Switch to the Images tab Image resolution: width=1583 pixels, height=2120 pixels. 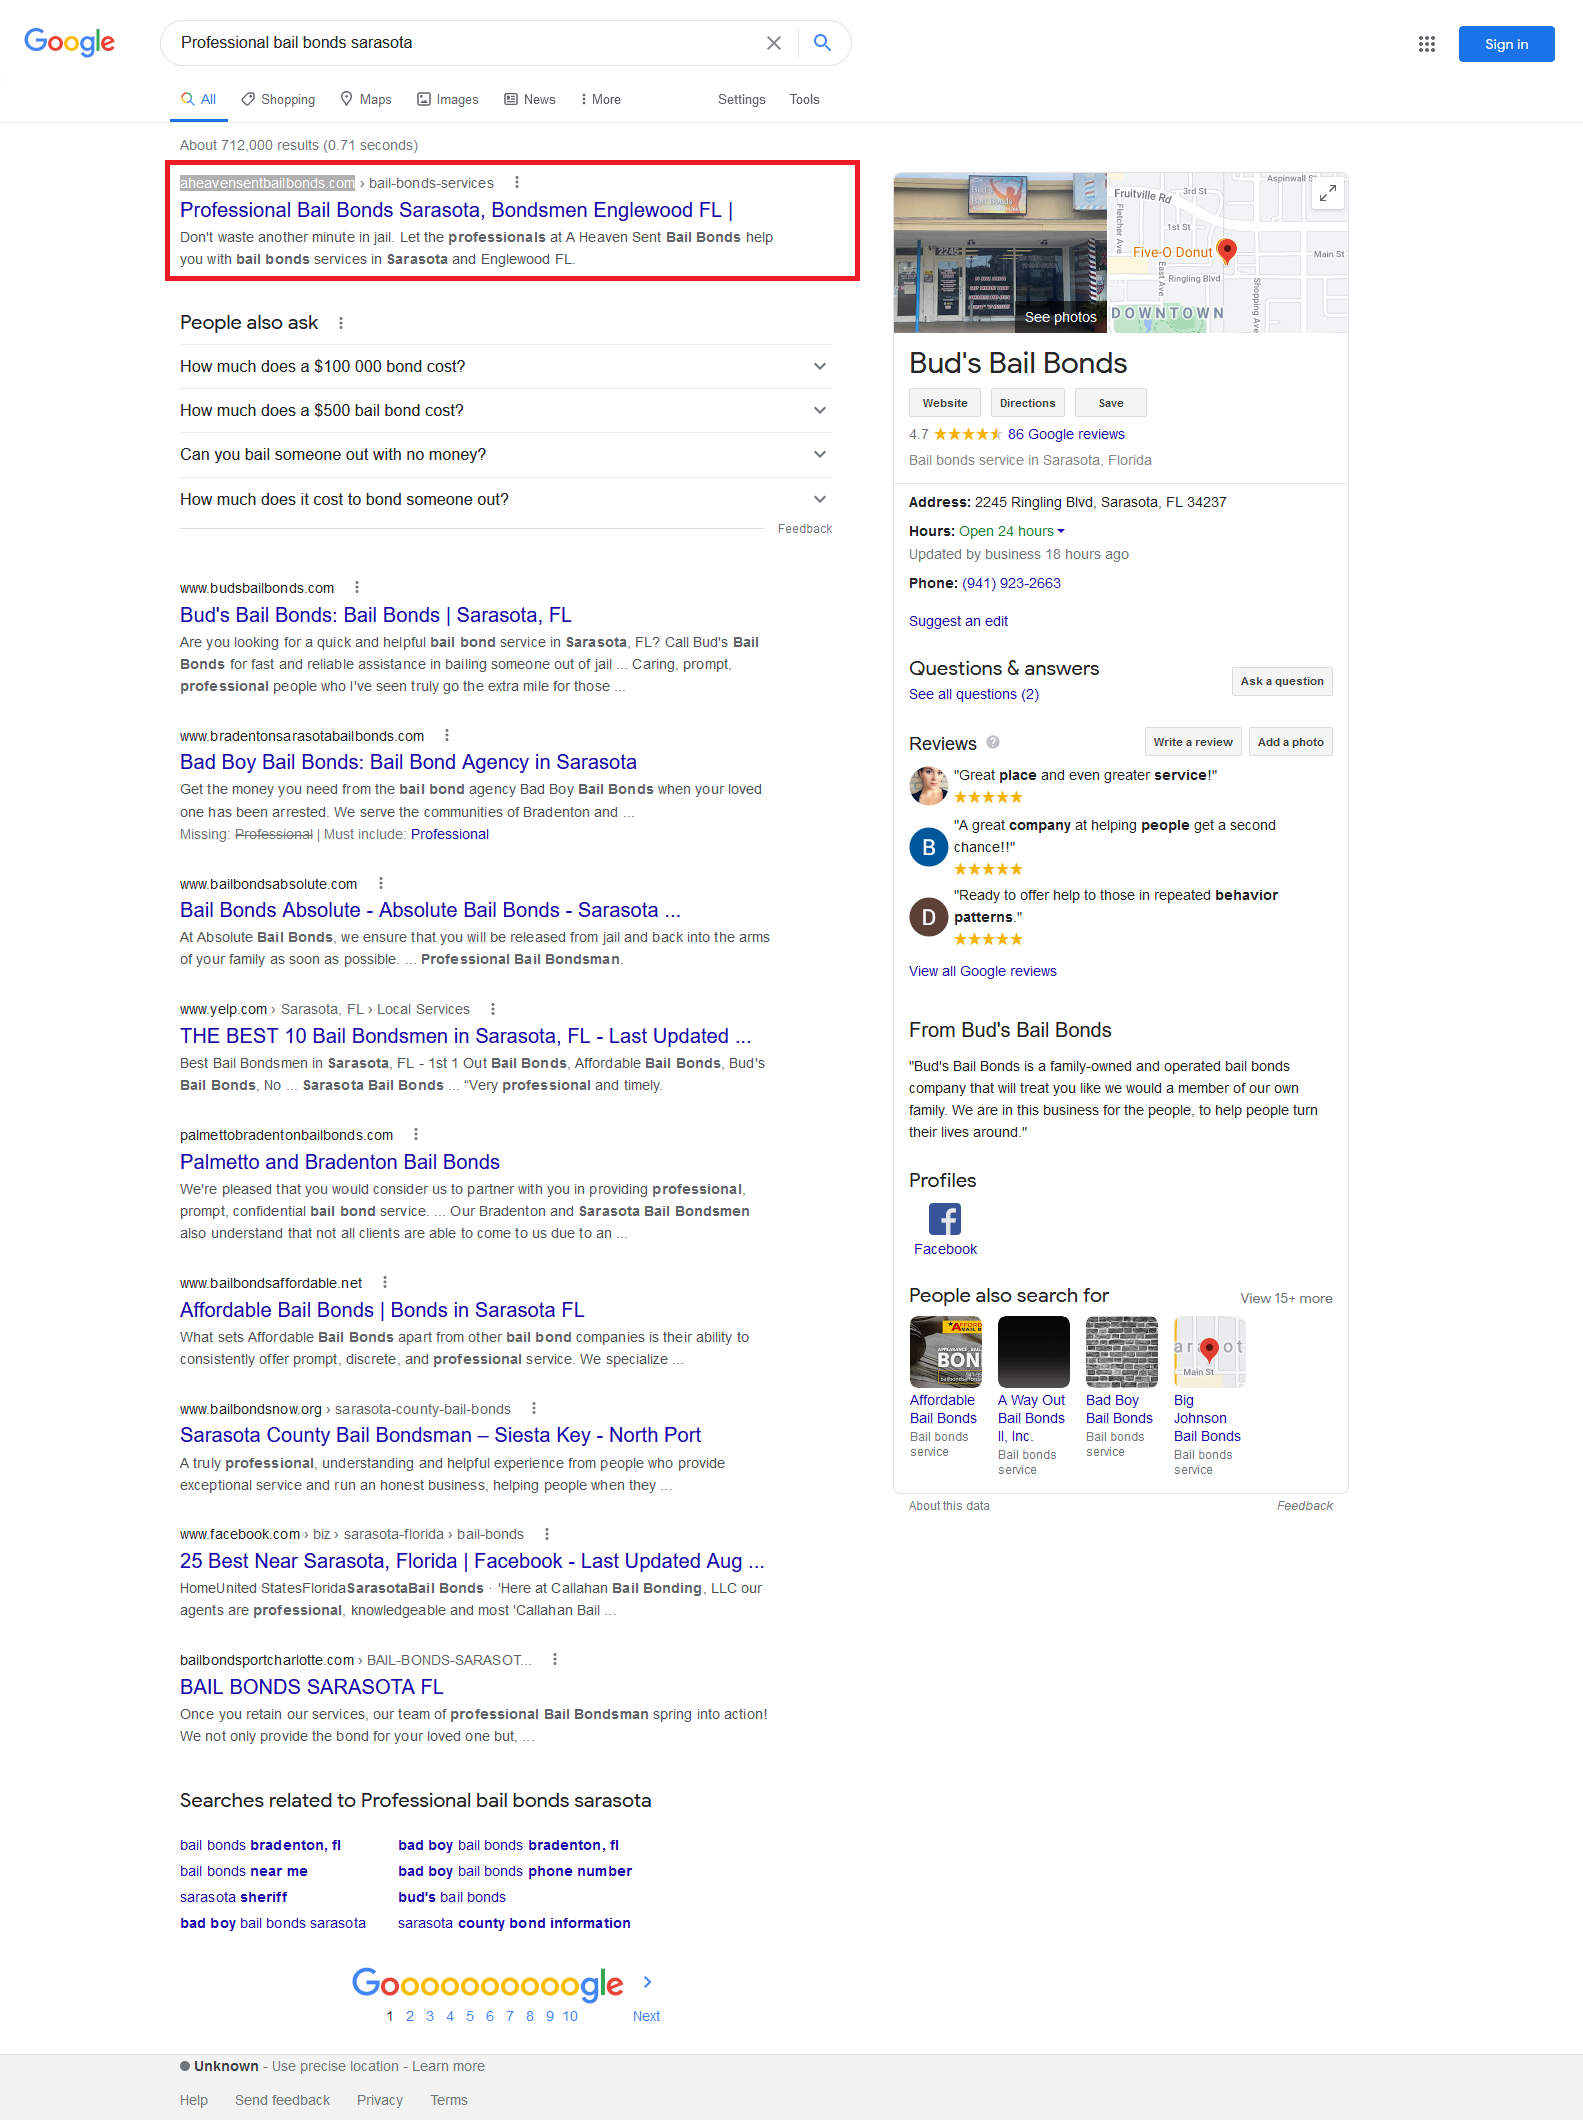[447, 100]
